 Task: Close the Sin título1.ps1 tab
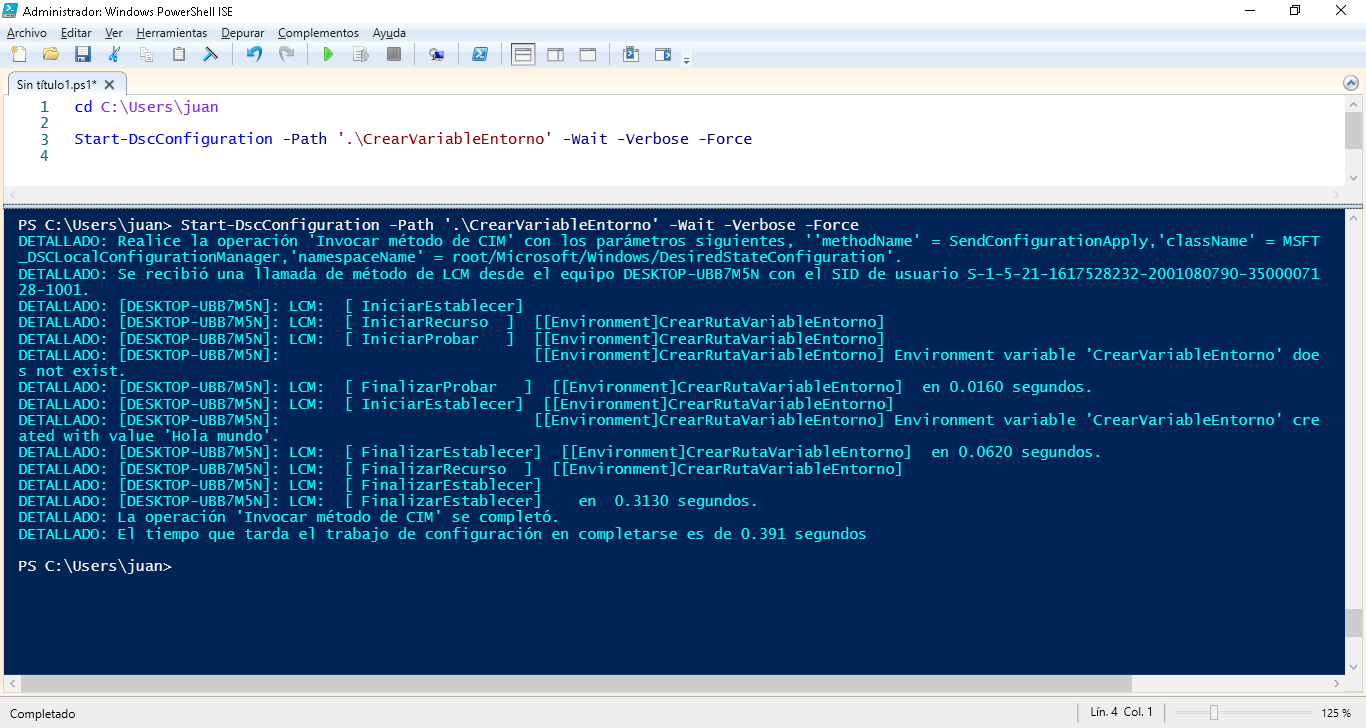(110, 85)
